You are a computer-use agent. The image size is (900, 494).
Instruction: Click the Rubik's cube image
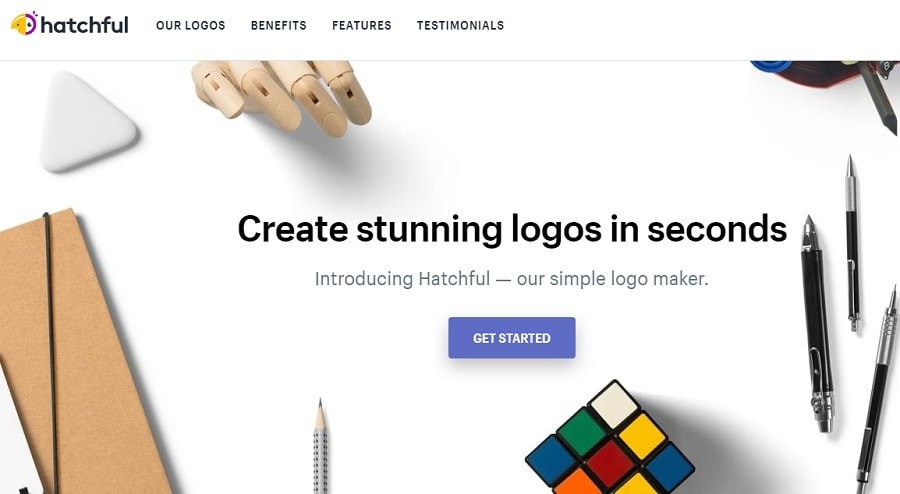(x=610, y=439)
